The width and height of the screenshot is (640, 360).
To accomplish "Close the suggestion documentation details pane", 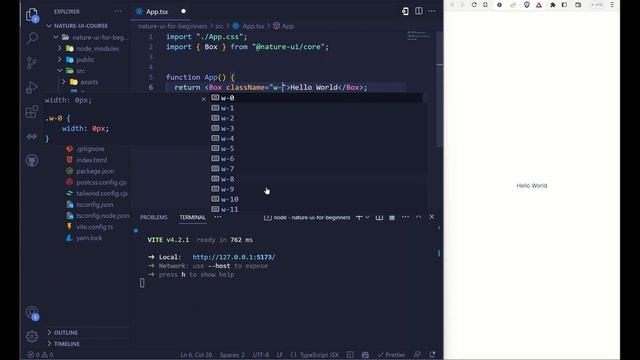I will coord(204,99).
